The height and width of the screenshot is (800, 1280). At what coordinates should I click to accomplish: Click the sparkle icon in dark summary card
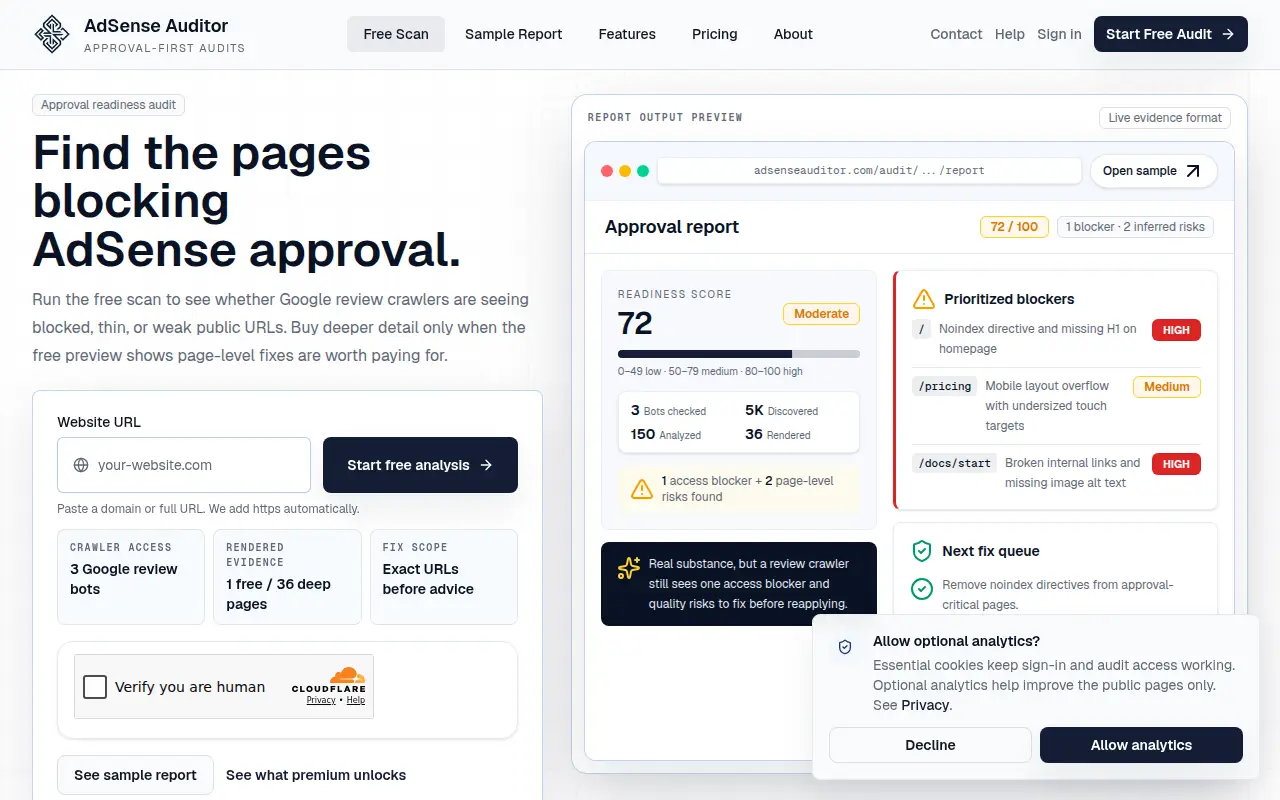(629, 568)
